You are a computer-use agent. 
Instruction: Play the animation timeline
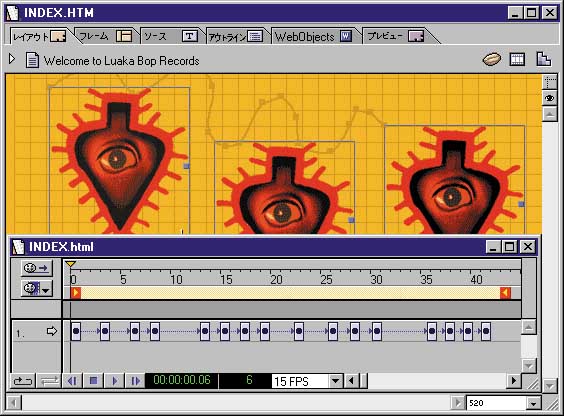click(114, 380)
